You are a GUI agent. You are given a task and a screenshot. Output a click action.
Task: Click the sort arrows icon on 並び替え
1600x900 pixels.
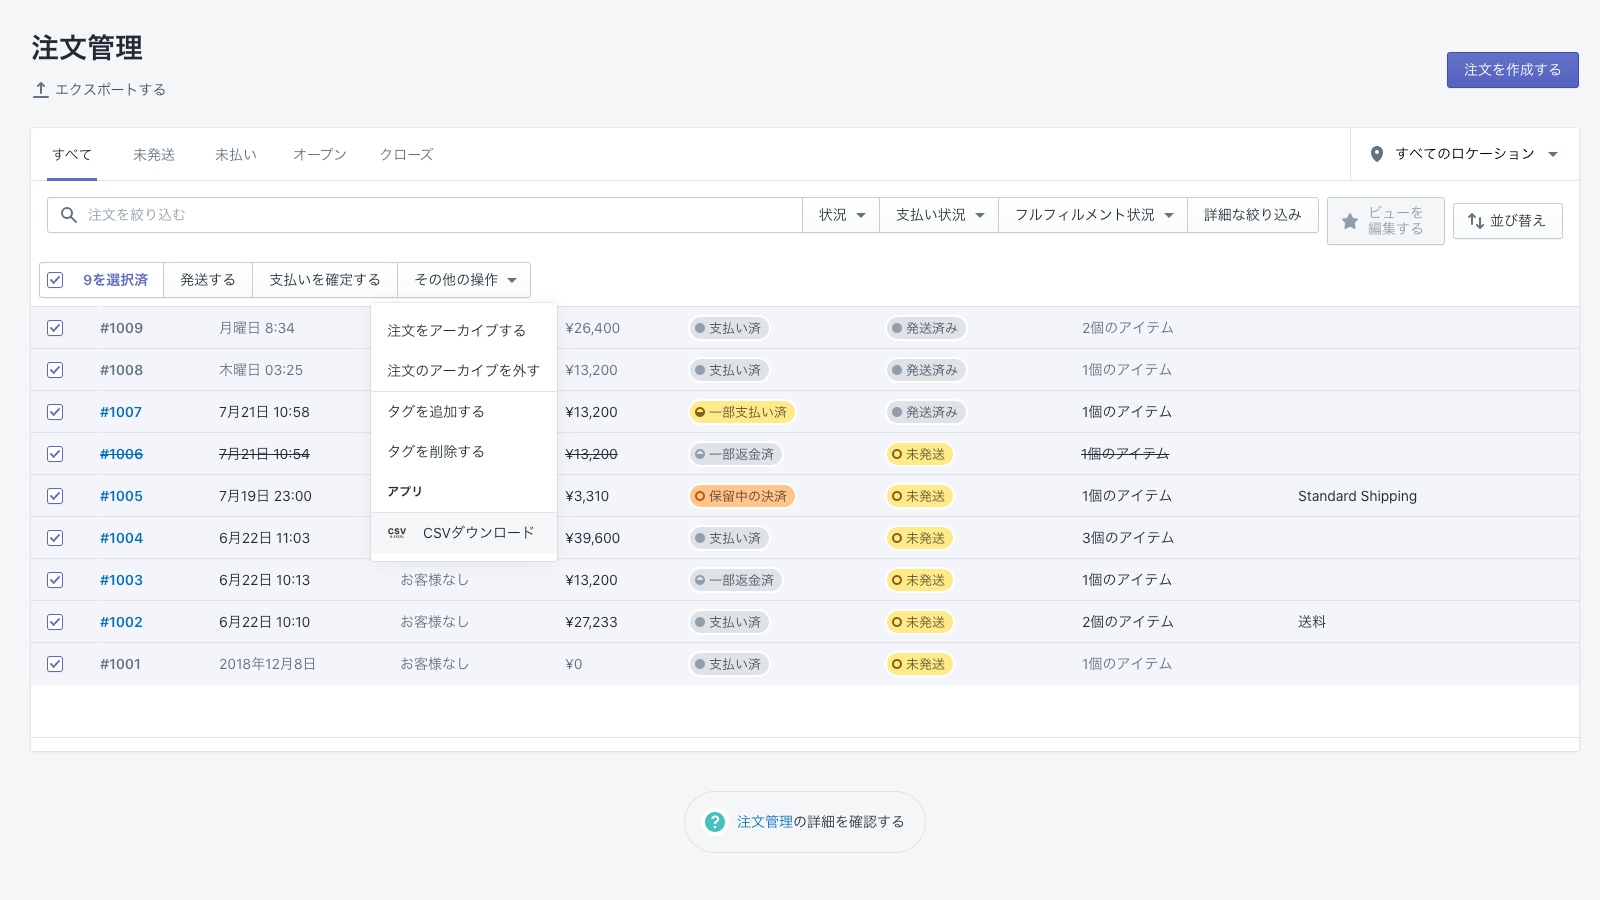[x=1478, y=221]
